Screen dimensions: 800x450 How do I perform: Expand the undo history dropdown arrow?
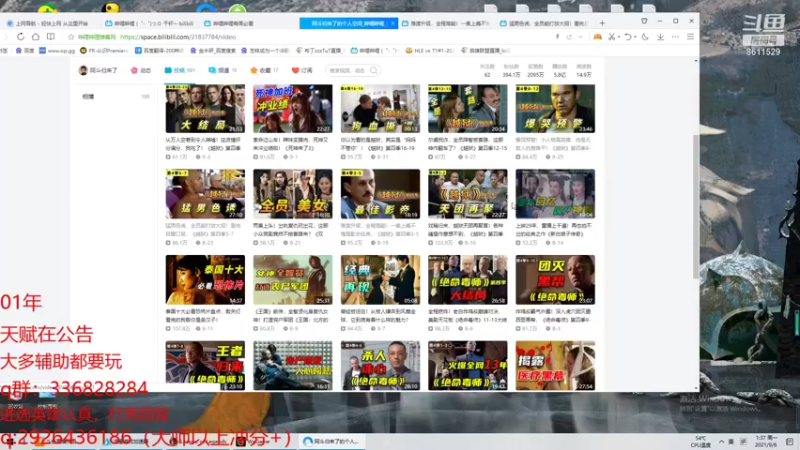635,37
